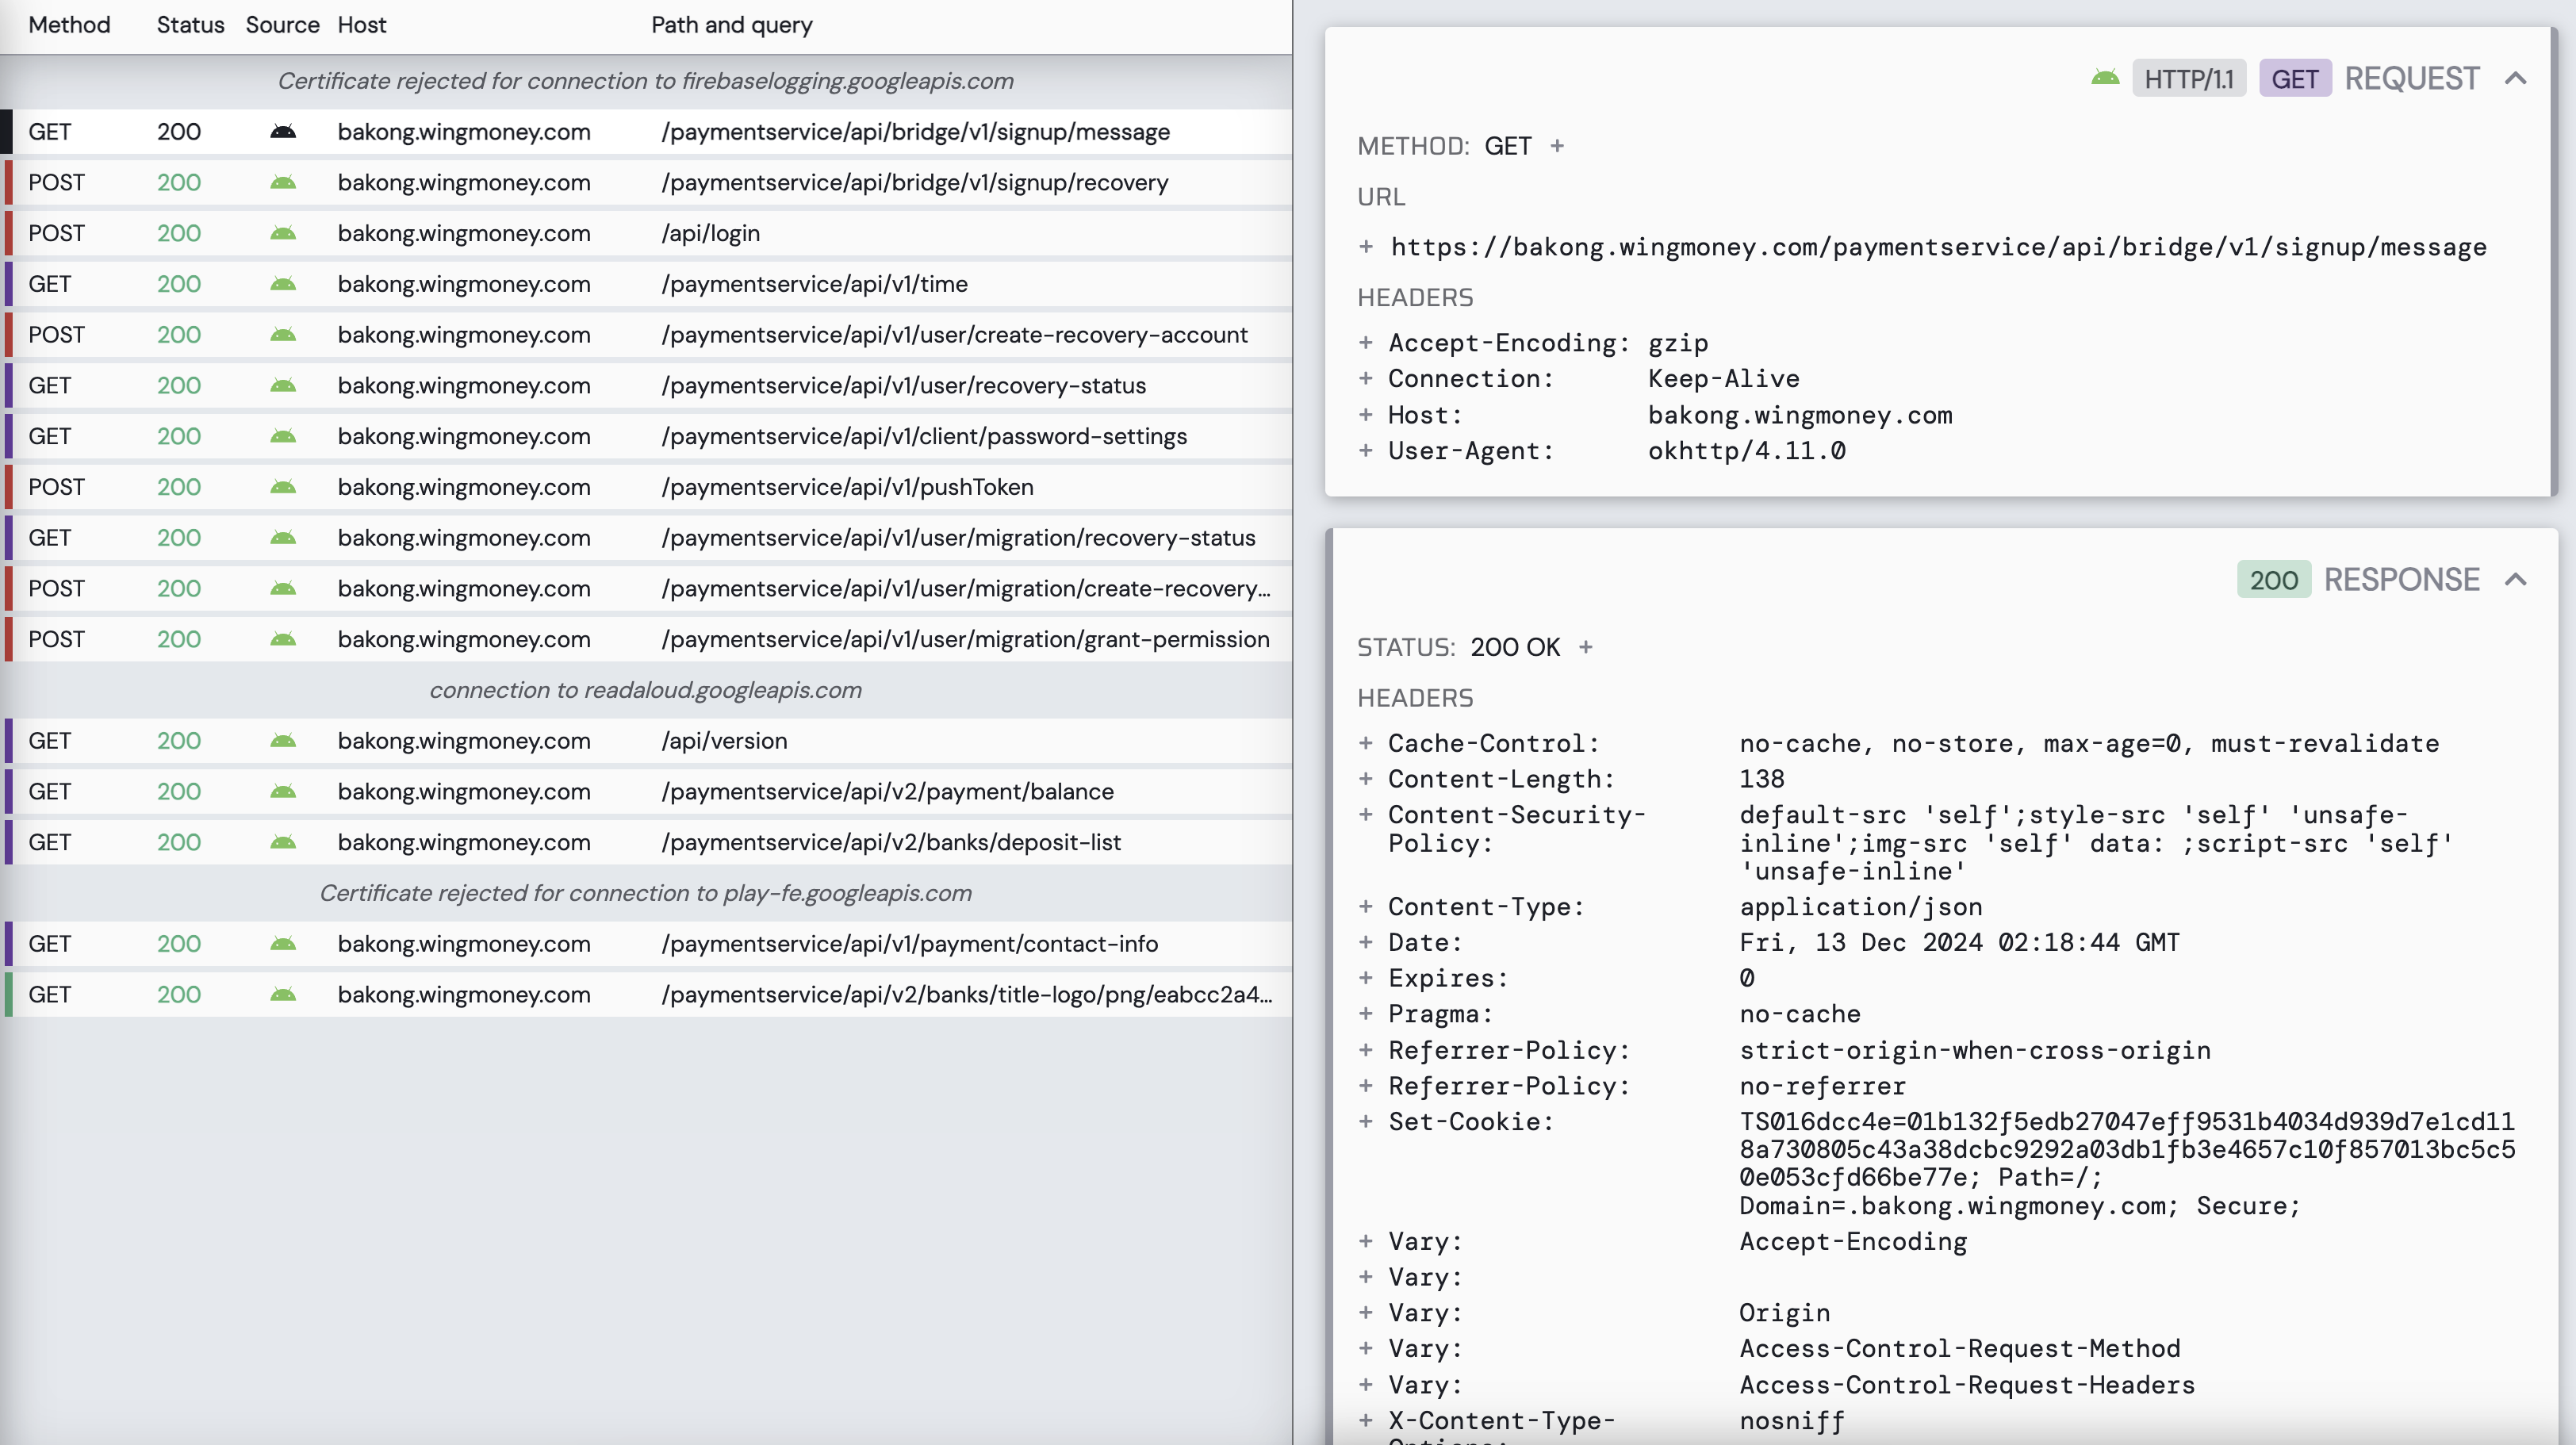2576x1445 pixels.
Task: Collapse the REQUEST card with its chevron
Action: (2516, 78)
